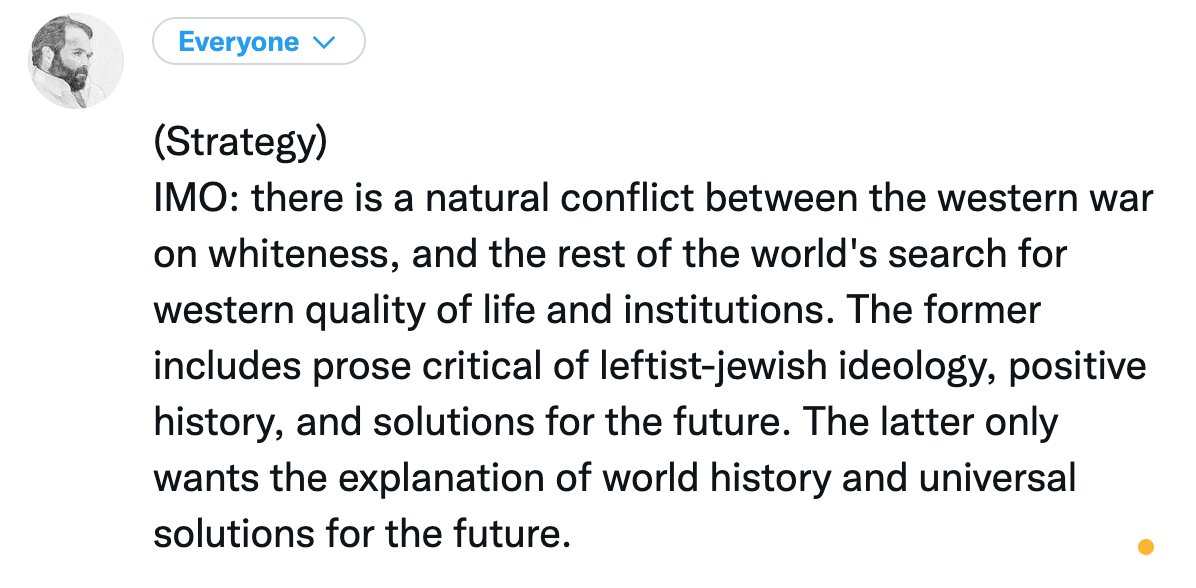Click the word "Everyone" in the audience pill

tap(238, 42)
